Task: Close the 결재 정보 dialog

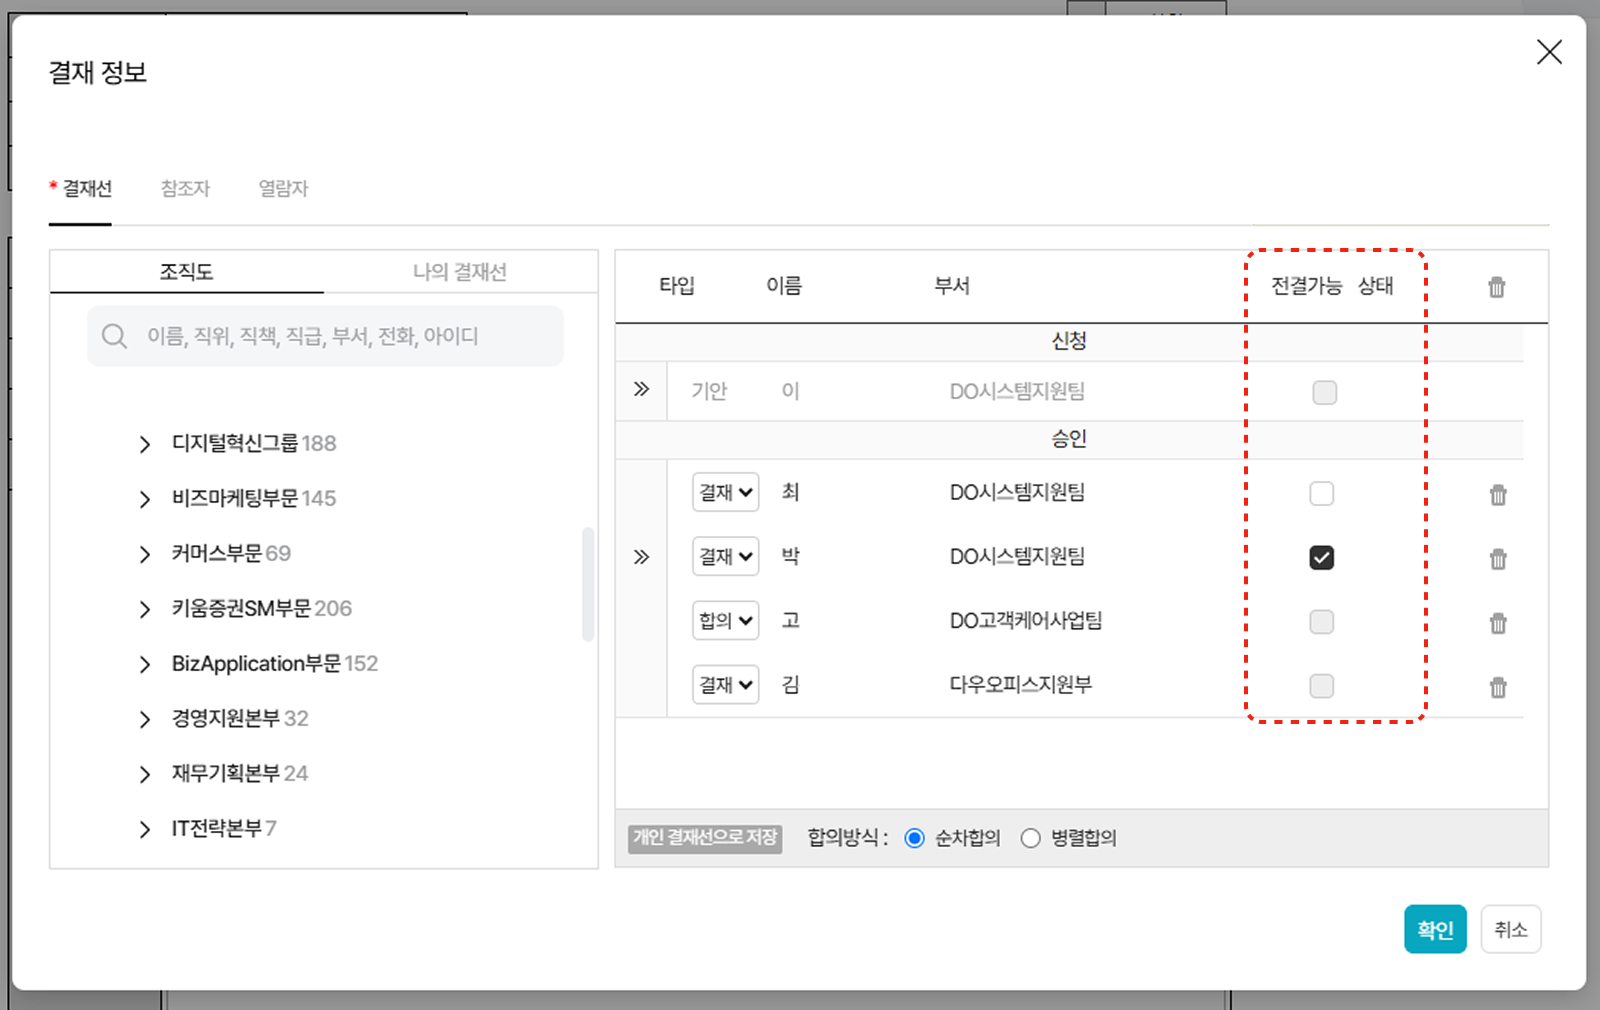Action: click(x=1549, y=52)
